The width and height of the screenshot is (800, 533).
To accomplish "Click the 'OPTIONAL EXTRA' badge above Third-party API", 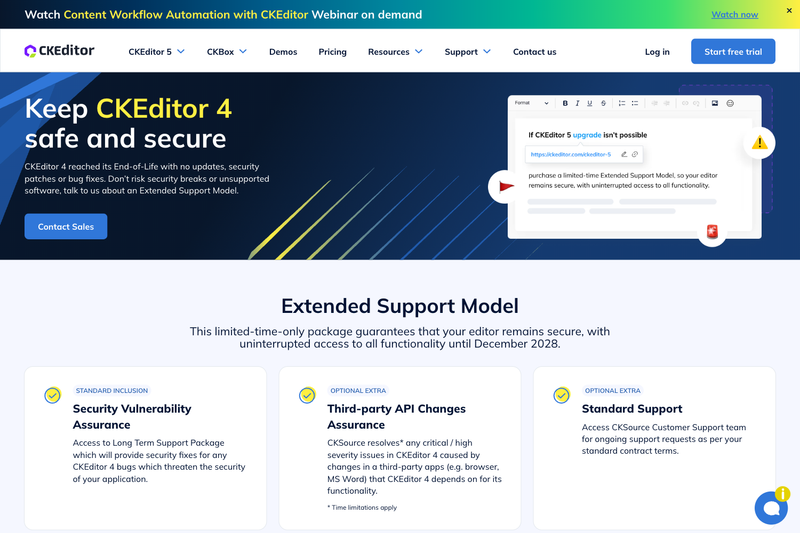I will pos(358,391).
